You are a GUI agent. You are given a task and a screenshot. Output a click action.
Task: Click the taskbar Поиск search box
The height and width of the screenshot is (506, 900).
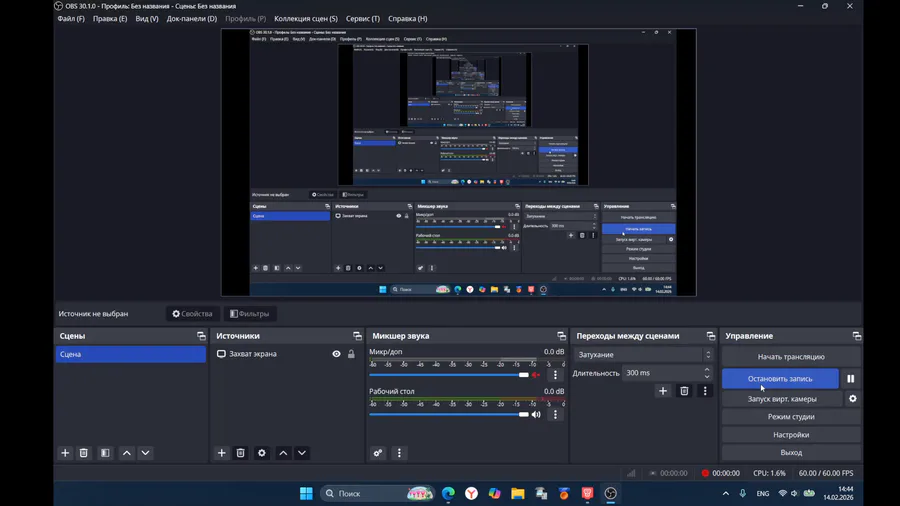pos(378,493)
